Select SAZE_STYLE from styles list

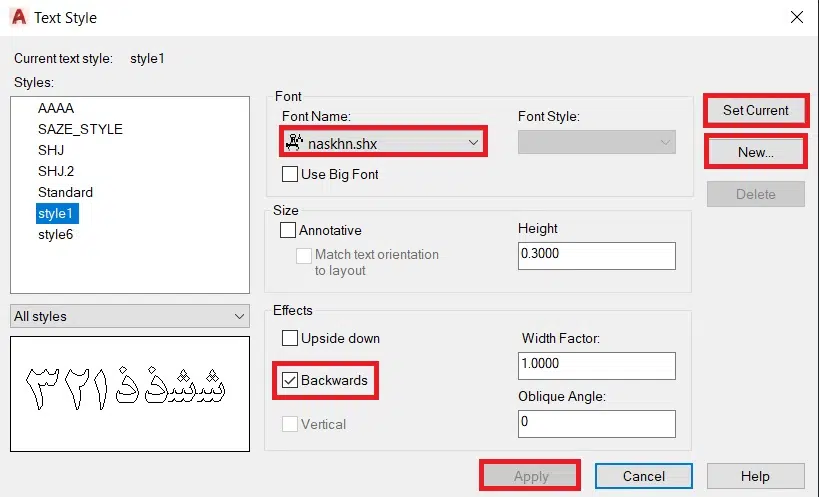tap(80, 129)
